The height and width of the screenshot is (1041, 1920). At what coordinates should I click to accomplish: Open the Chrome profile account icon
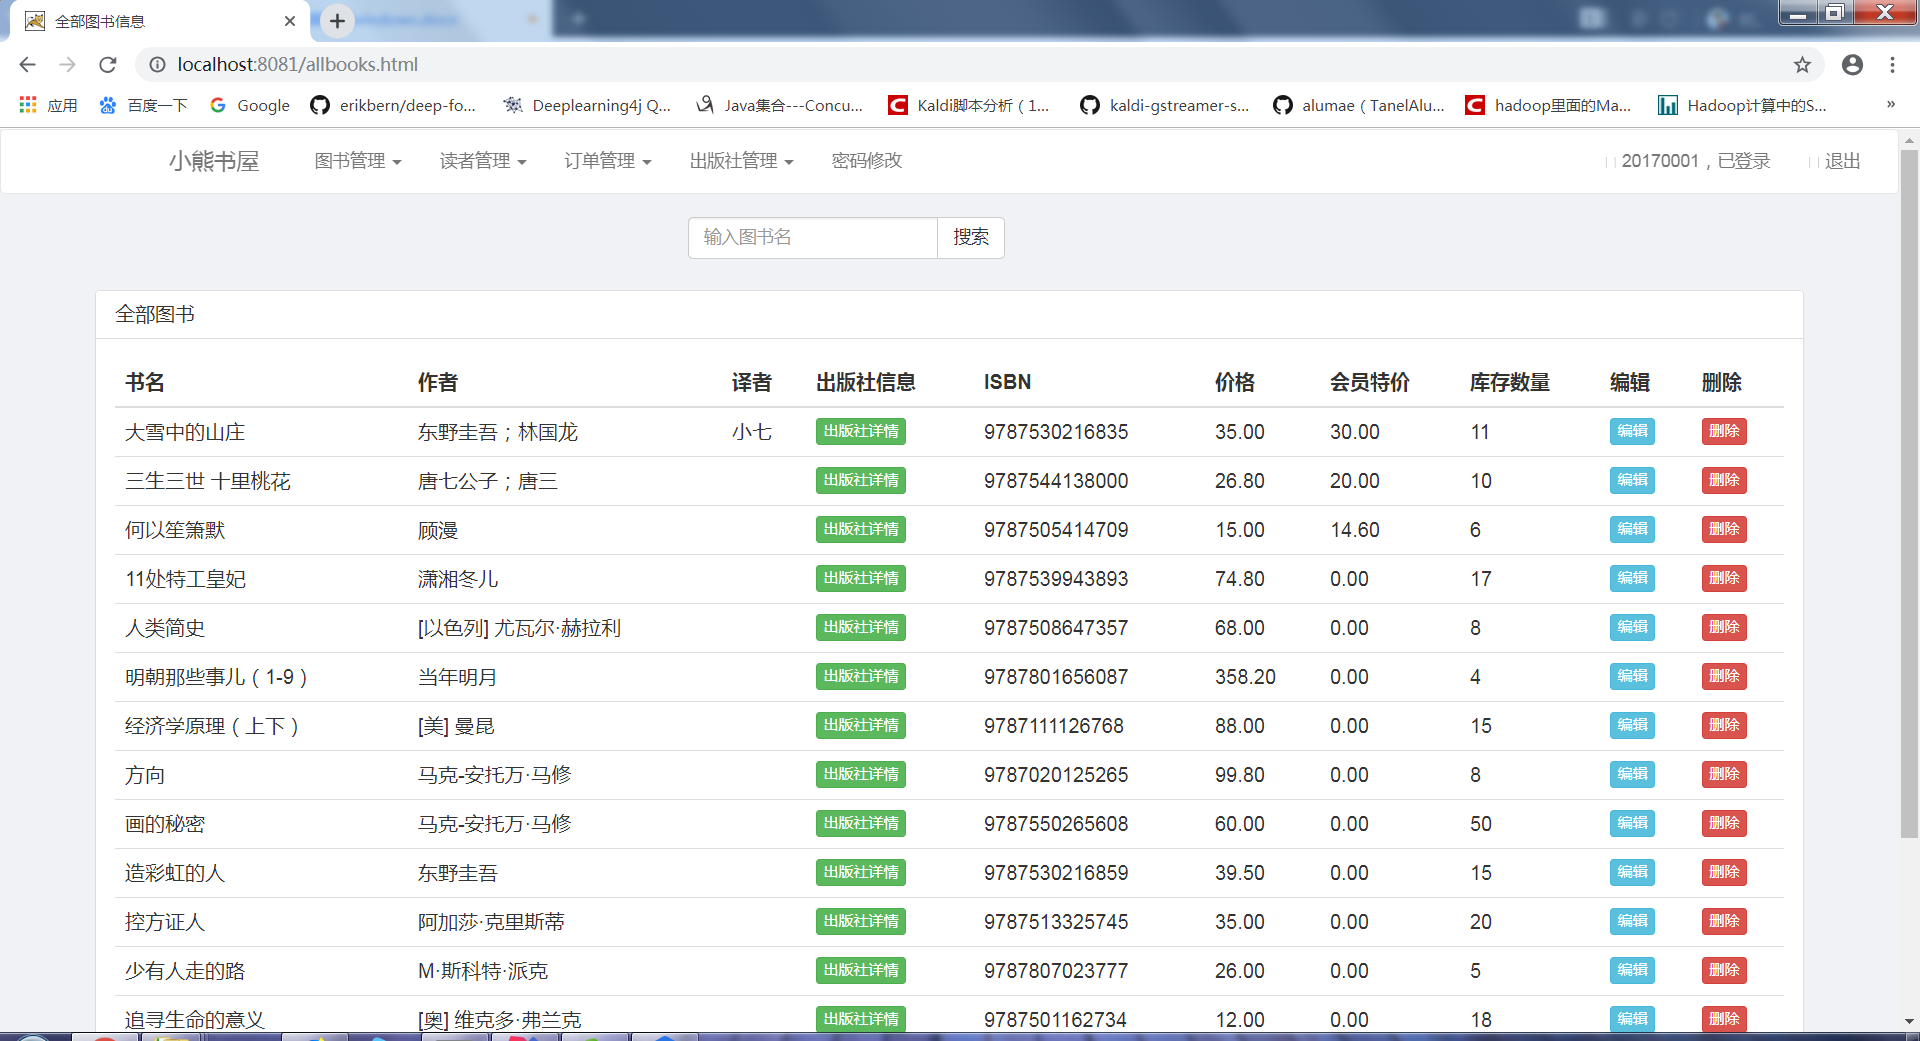(x=1852, y=65)
